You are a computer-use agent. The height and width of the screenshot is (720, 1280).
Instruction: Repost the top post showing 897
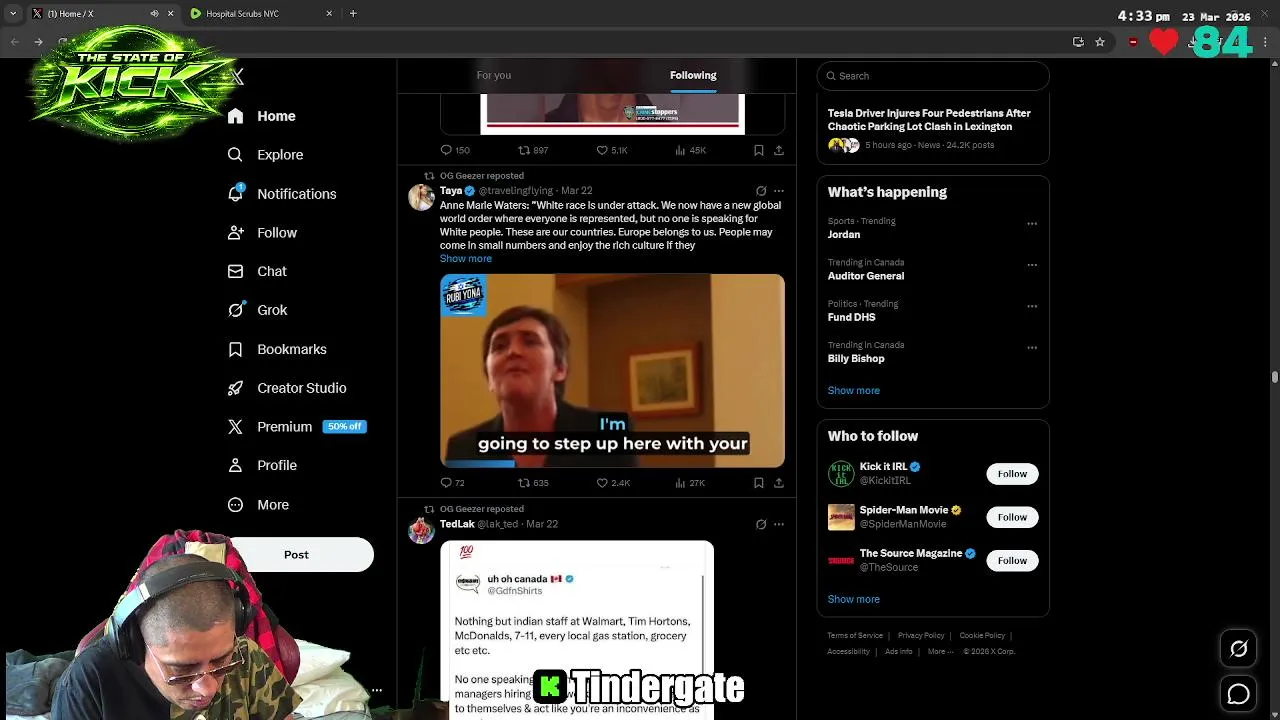tap(533, 150)
